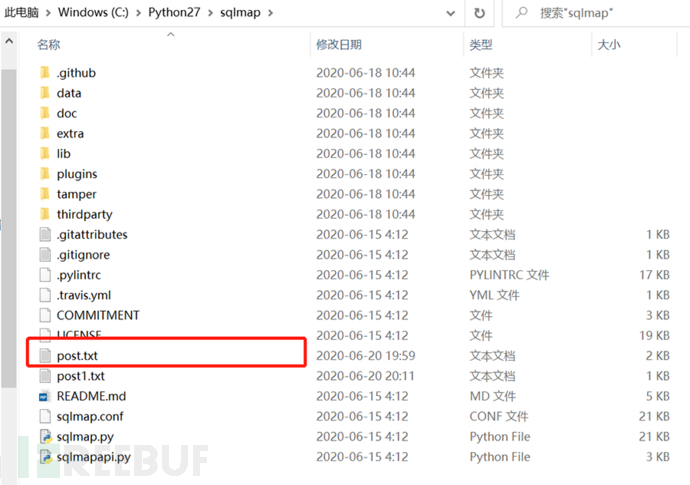Select the extra folder icon
The image size is (690, 485).
click(x=45, y=133)
